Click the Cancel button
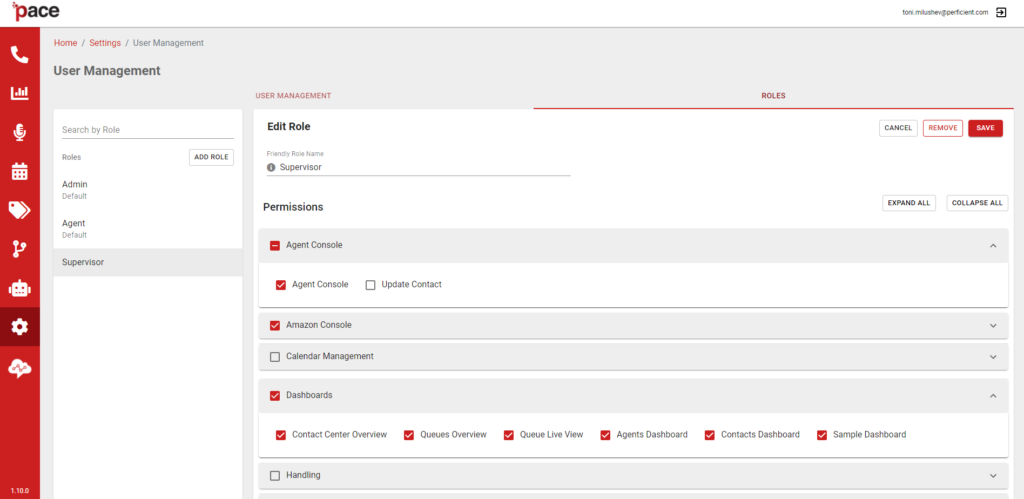The width and height of the screenshot is (1024, 499). [898, 128]
